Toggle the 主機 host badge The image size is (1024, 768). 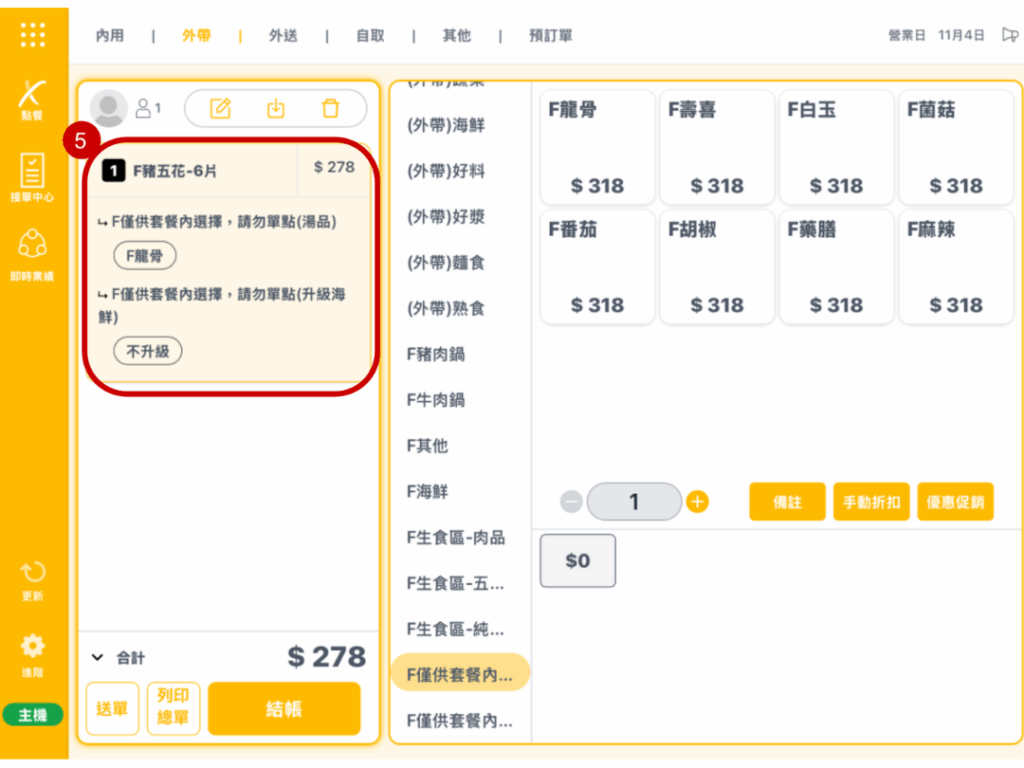tap(33, 715)
